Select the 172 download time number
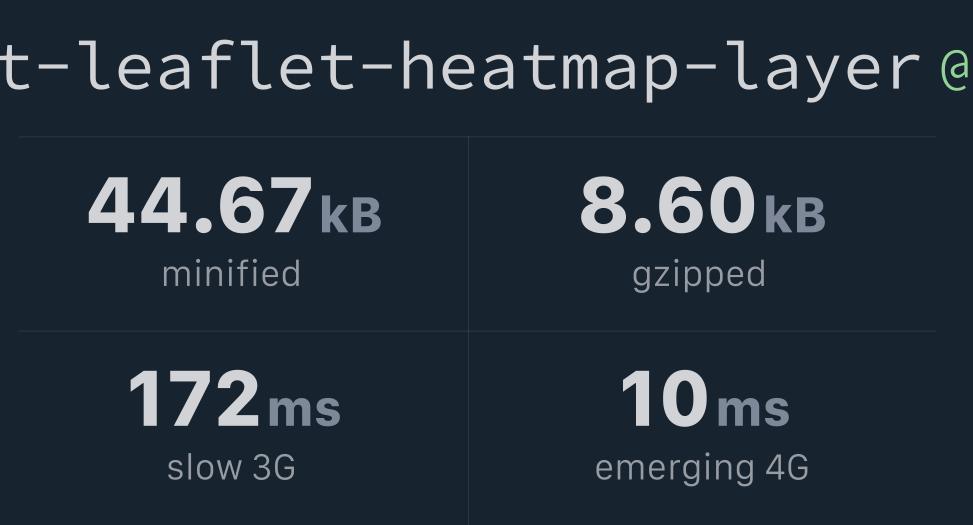The image size is (973, 525). [x=194, y=399]
